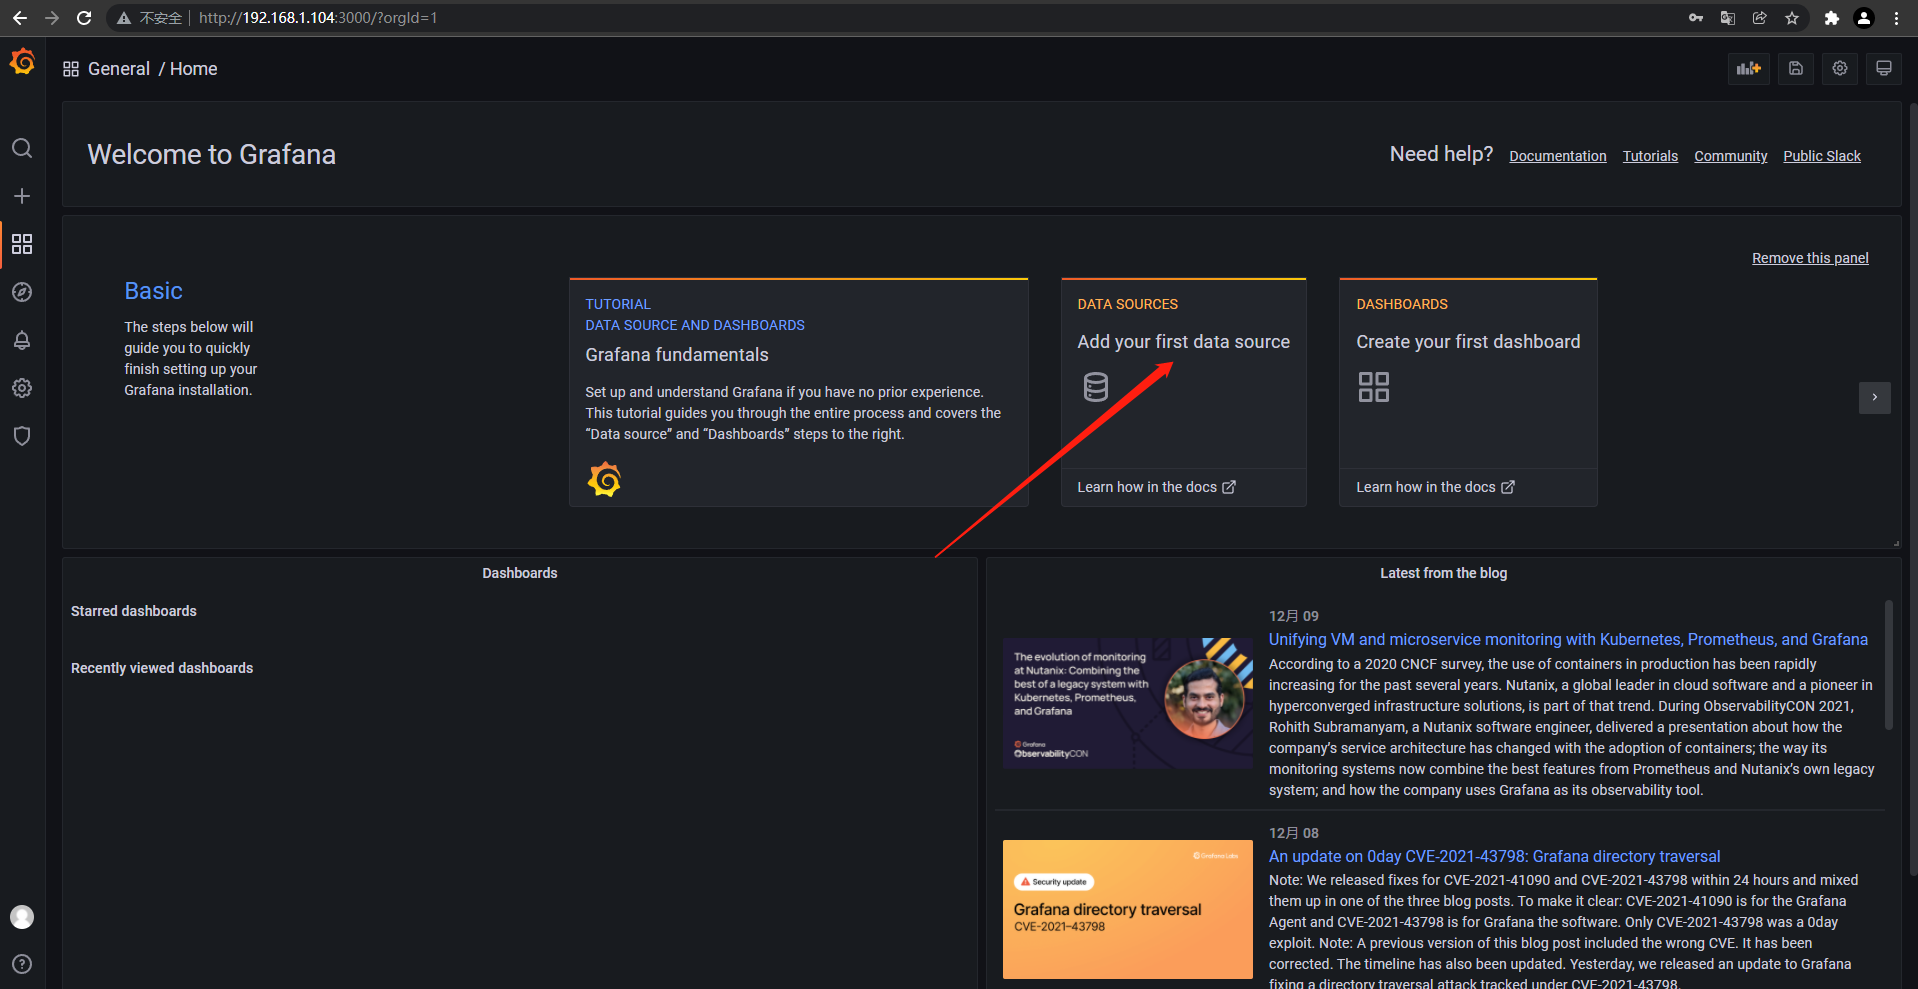
Task: Bookmark this page with the star icon
Action: coord(1792,18)
